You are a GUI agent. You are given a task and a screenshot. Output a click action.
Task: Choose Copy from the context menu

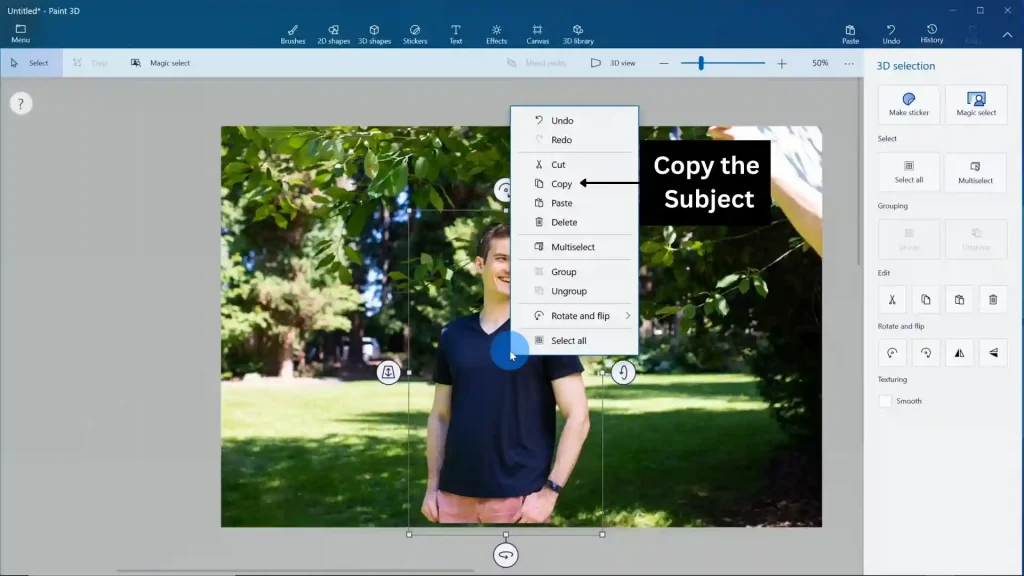click(x=562, y=183)
